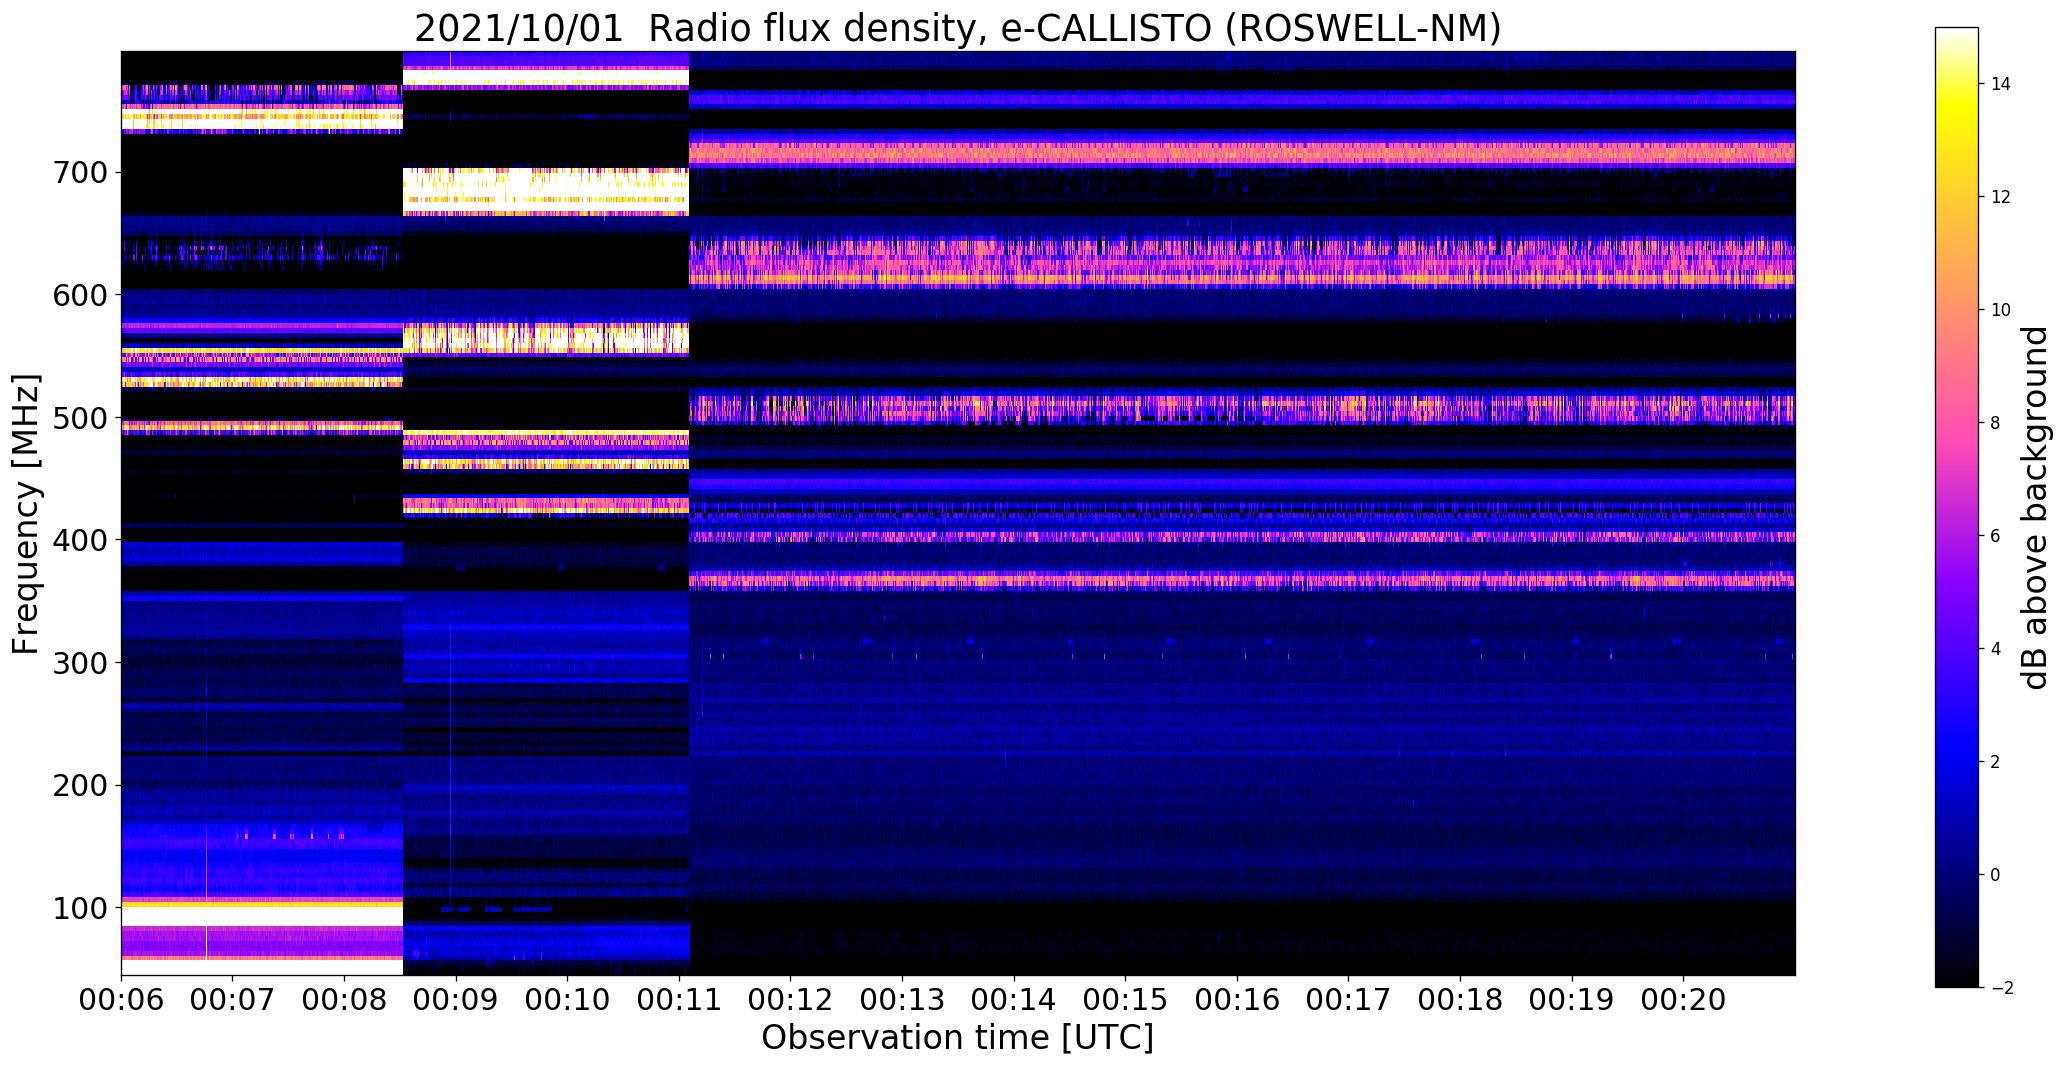2066x1067 pixels.
Task: Click the 00:17 time tick label
Action: [1349, 1000]
